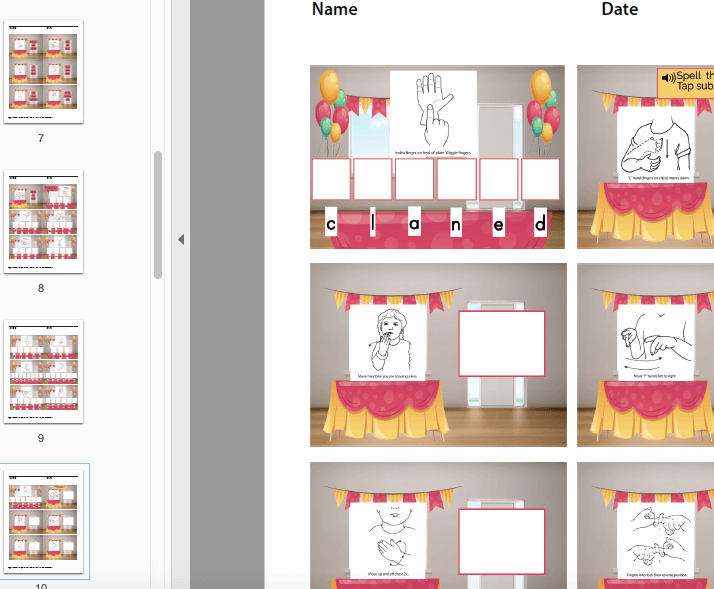Image resolution: width=714 pixels, height=589 pixels.
Task: Click the crossed-arms chest sign illustration
Action: [x=388, y=540]
